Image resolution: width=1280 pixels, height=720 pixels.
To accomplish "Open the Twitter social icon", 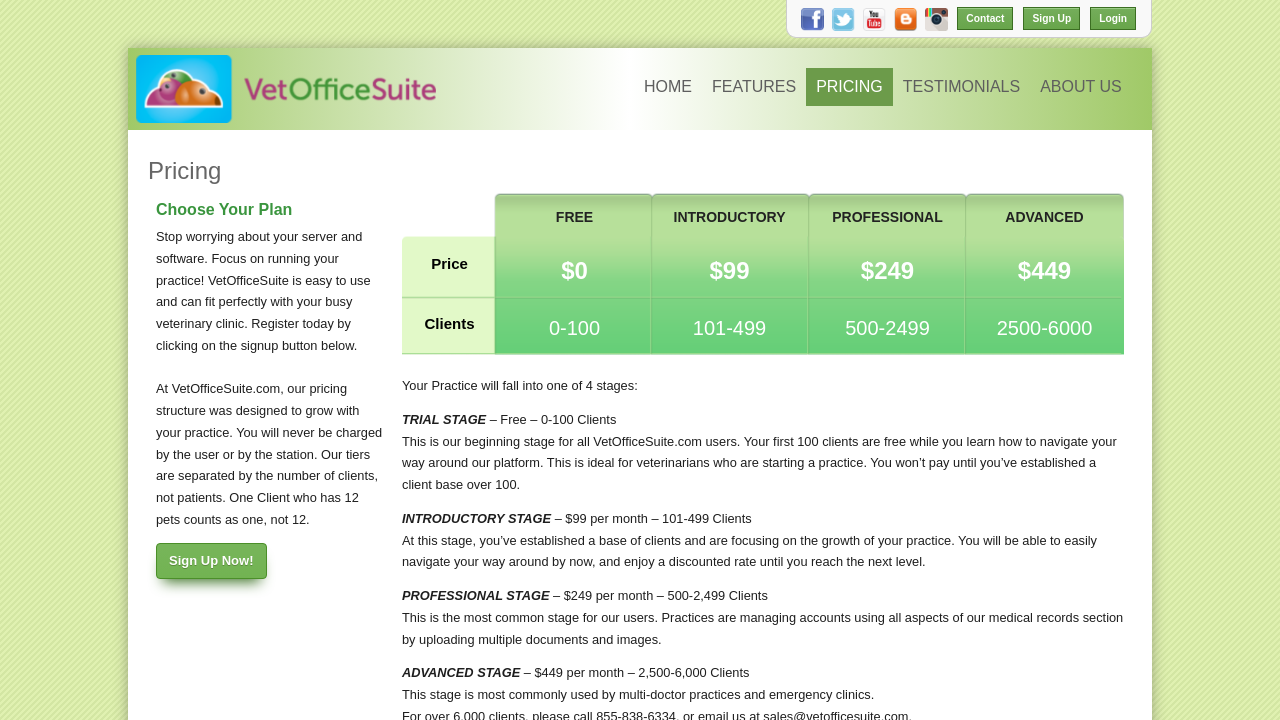I will point(843,19).
